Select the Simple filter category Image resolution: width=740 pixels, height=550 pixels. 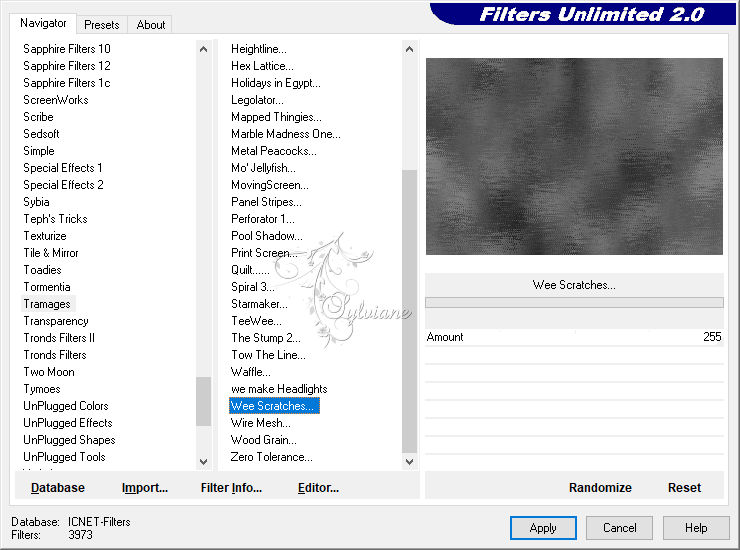[39, 151]
